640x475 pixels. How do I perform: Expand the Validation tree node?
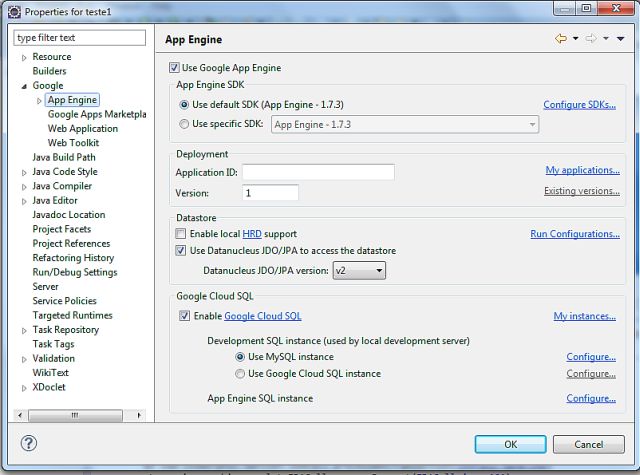(24, 358)
